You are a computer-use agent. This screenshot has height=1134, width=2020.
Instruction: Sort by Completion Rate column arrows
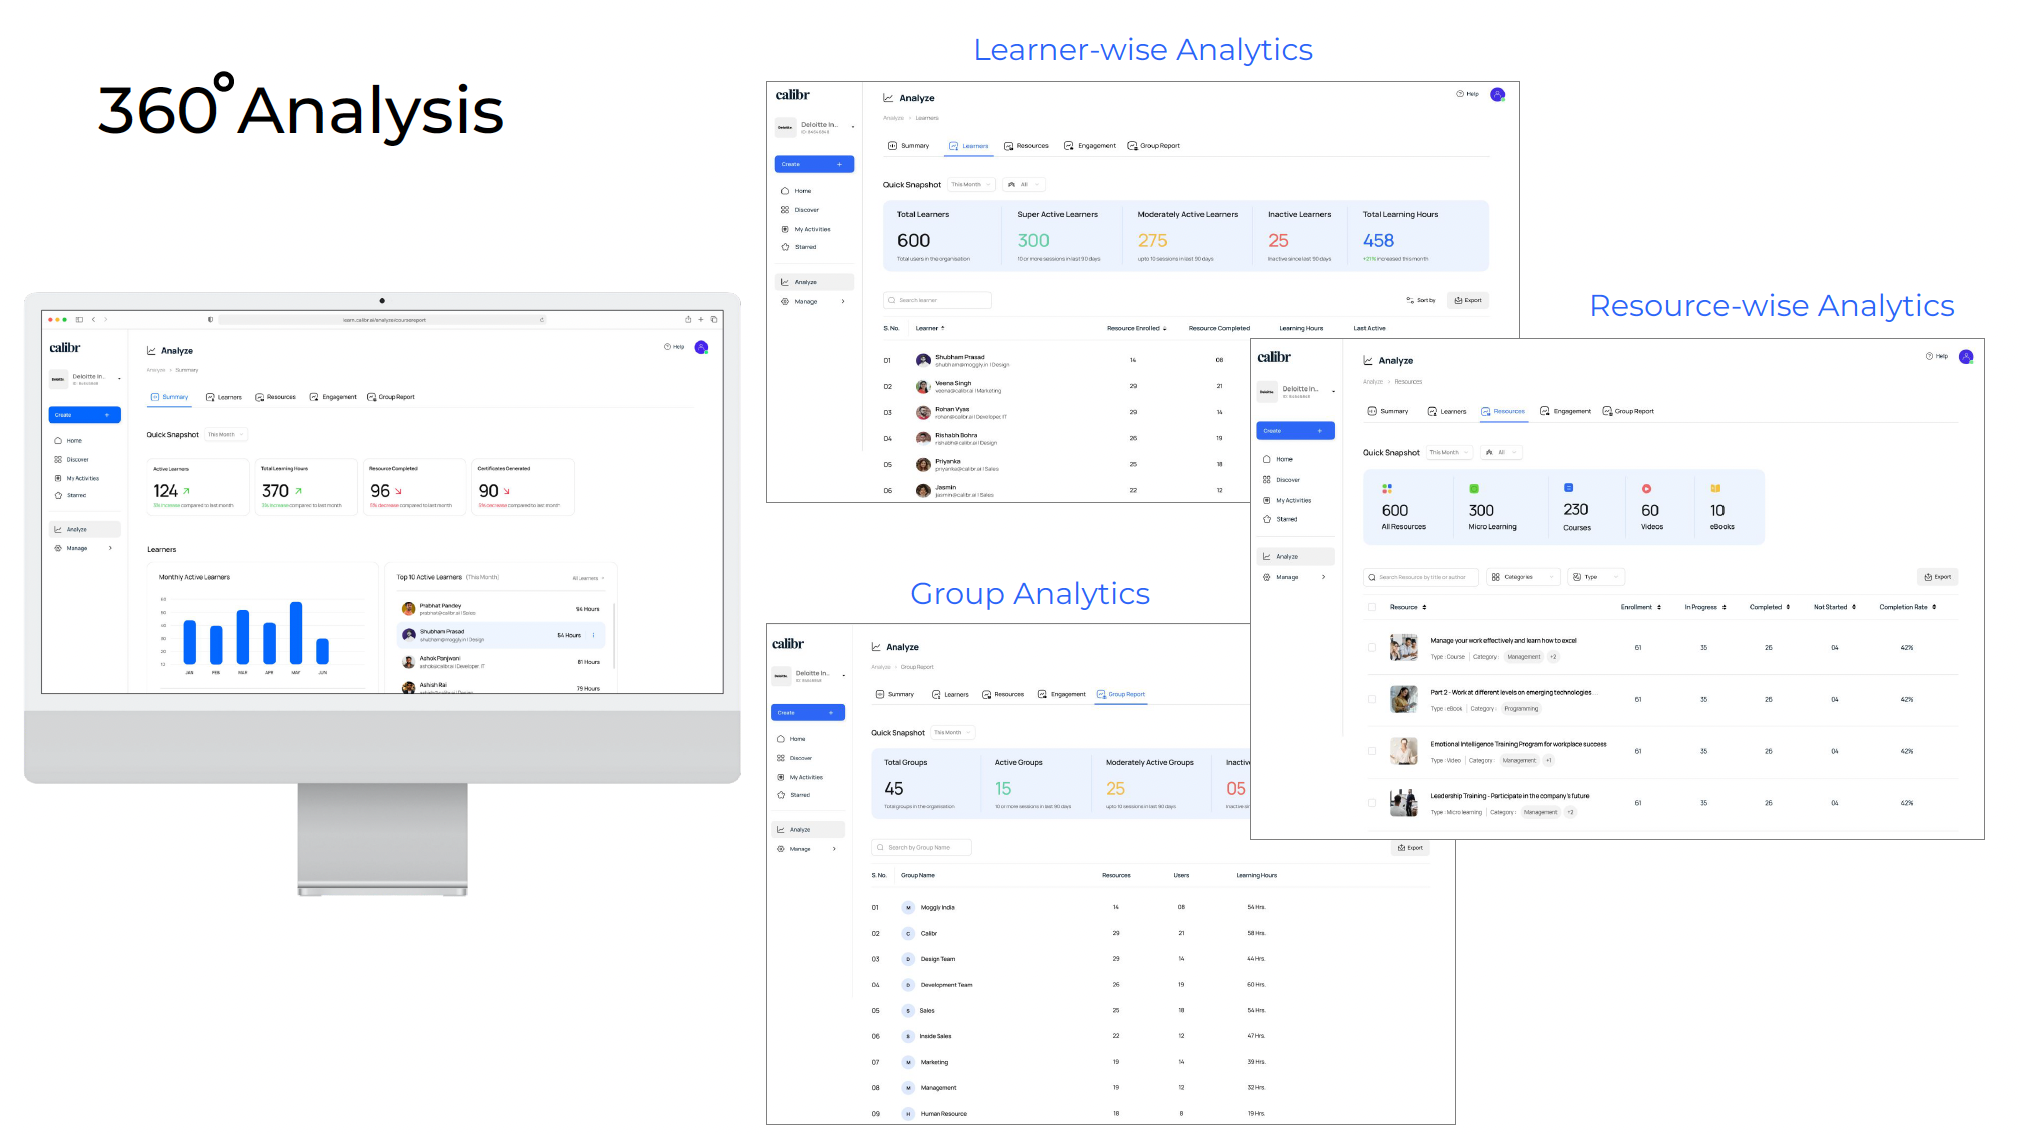1934,607
